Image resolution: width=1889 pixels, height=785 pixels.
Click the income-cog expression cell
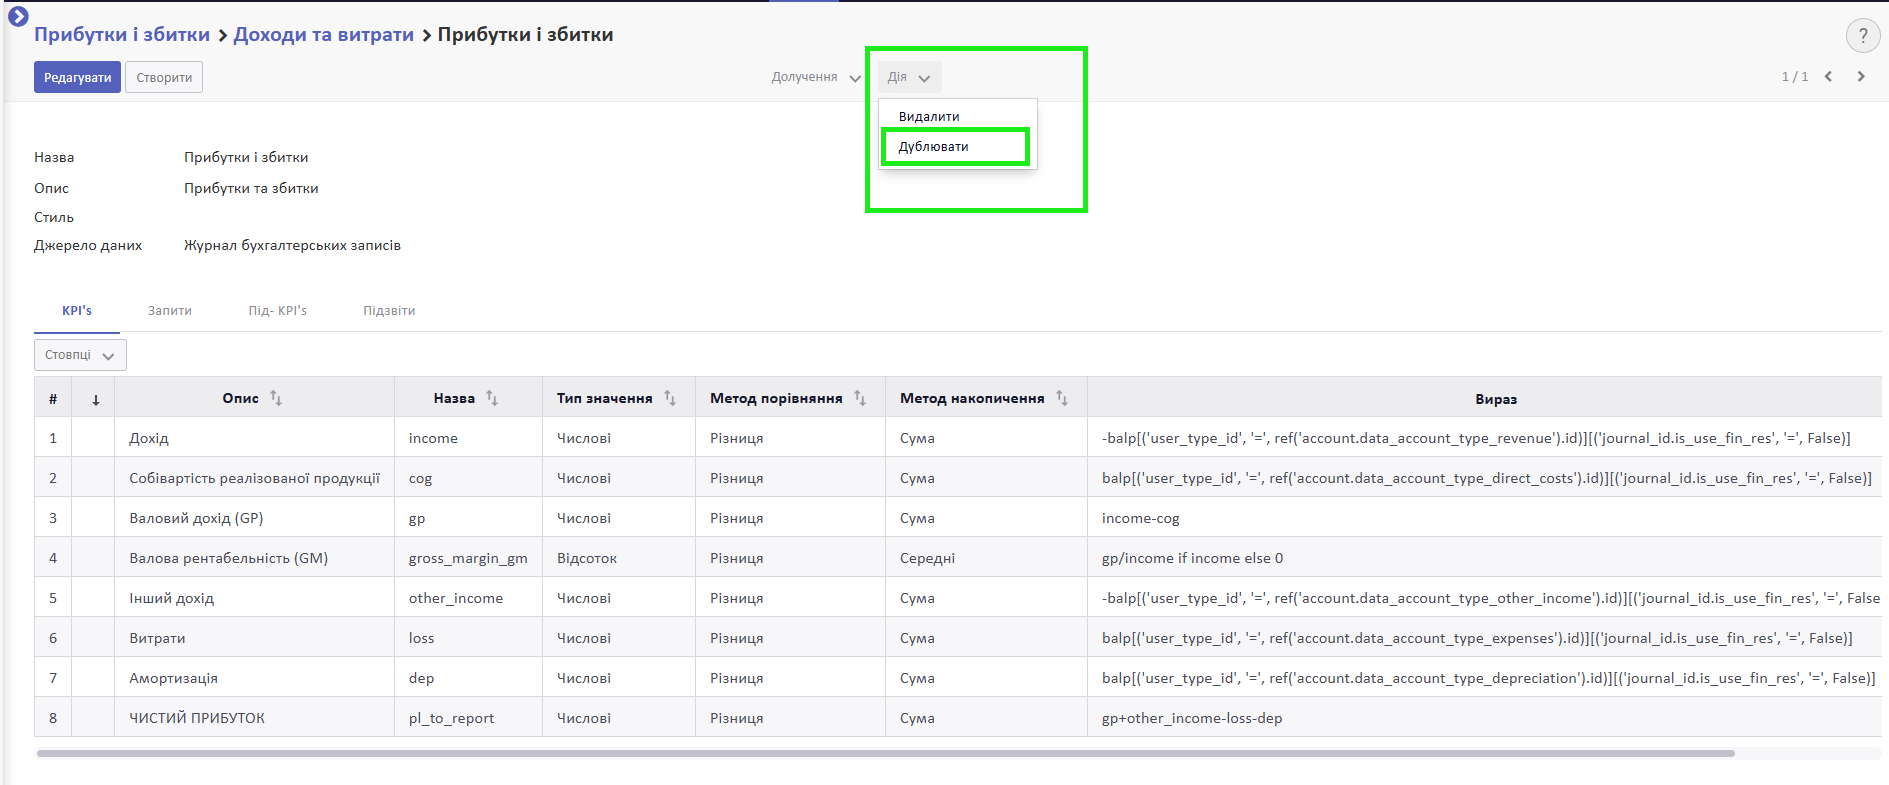pyautogui.click(x=1484, y=518)
